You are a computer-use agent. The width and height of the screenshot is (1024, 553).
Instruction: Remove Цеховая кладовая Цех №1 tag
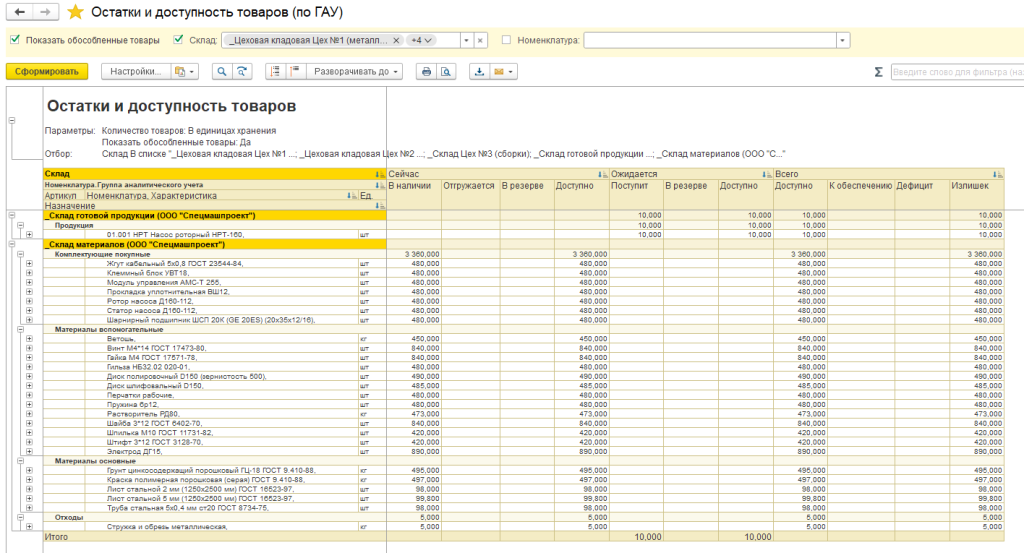tap(396, 40)
